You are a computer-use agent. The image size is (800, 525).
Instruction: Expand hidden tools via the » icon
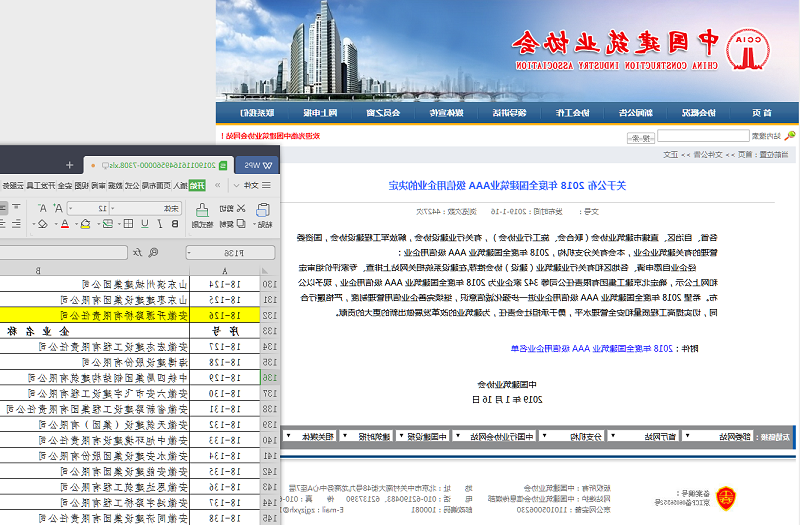tap(218, 185)
